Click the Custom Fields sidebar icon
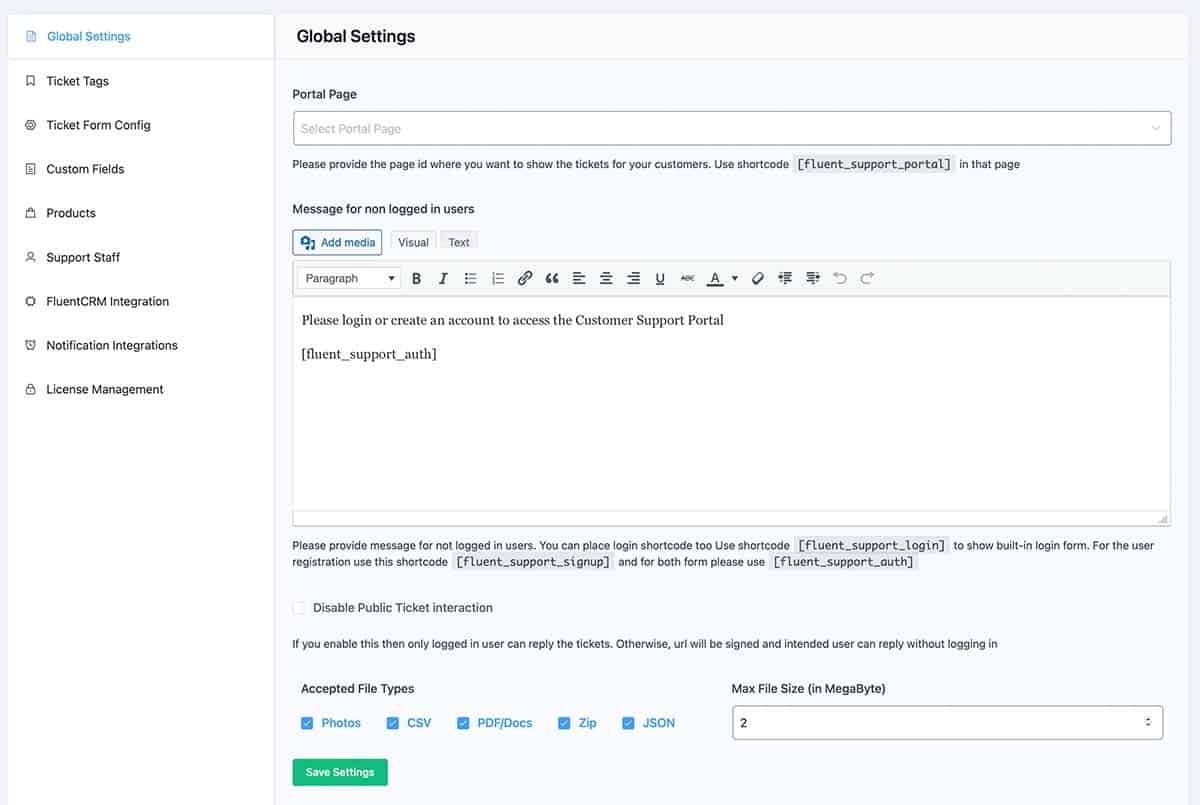The width and height of the screenshot is (1200, 805). coord(30,169)
